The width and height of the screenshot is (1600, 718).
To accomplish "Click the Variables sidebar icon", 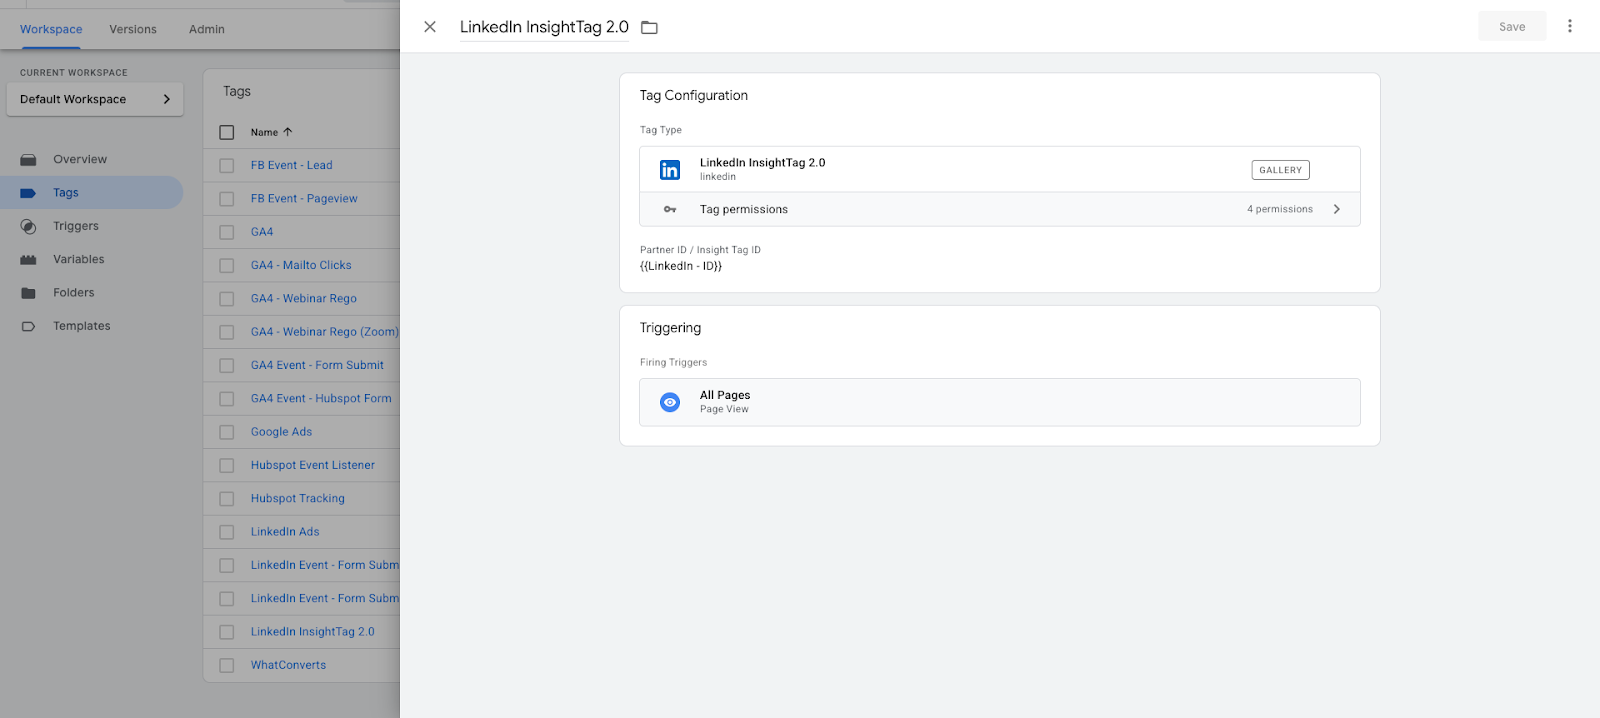I will 28,260.
